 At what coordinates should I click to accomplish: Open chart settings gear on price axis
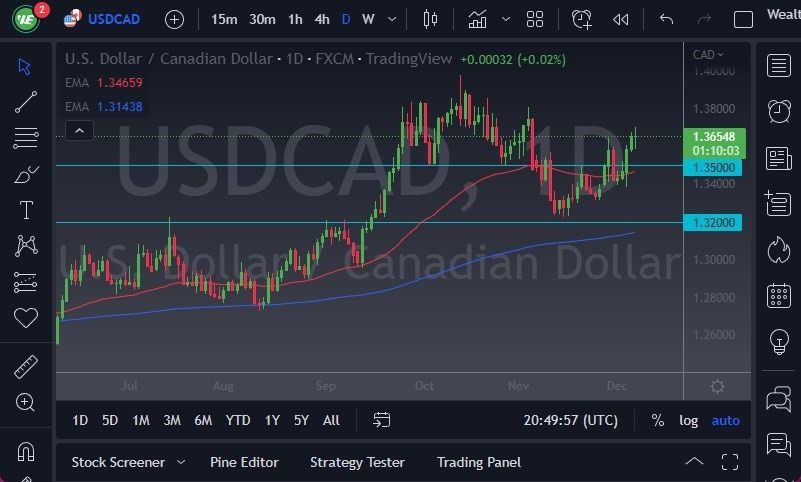point(717,387)
